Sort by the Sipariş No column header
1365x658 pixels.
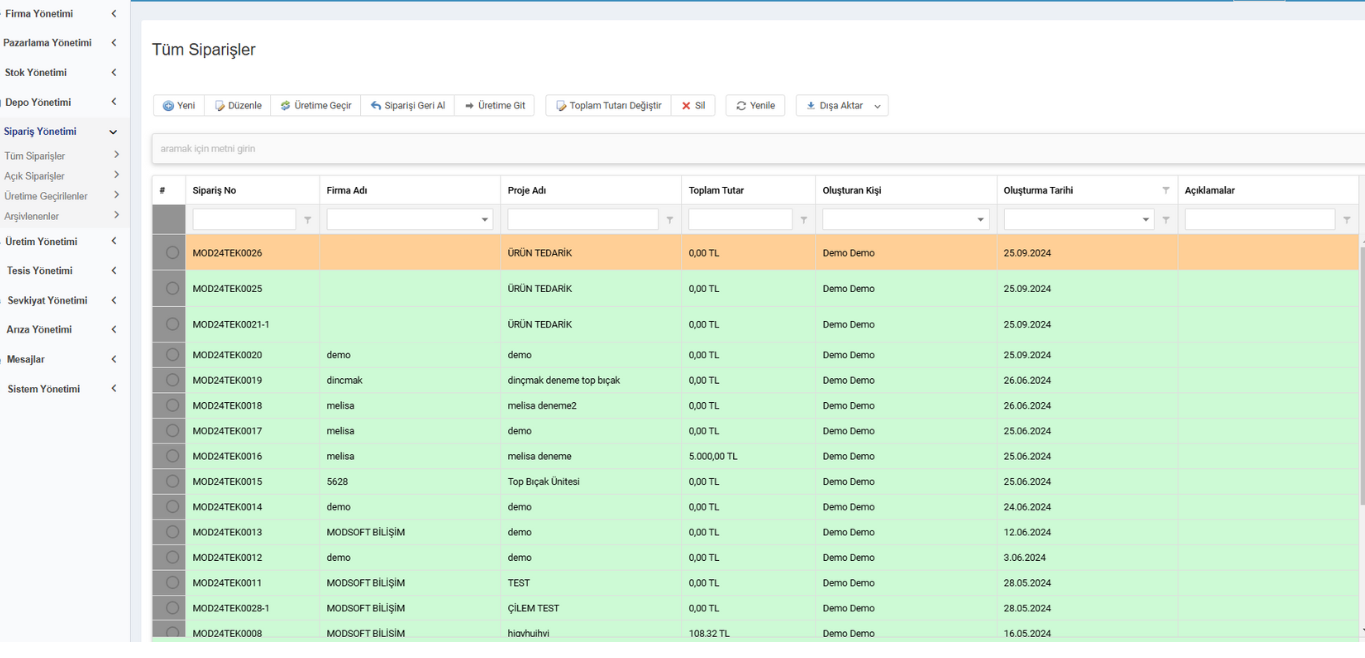point(252,190)
